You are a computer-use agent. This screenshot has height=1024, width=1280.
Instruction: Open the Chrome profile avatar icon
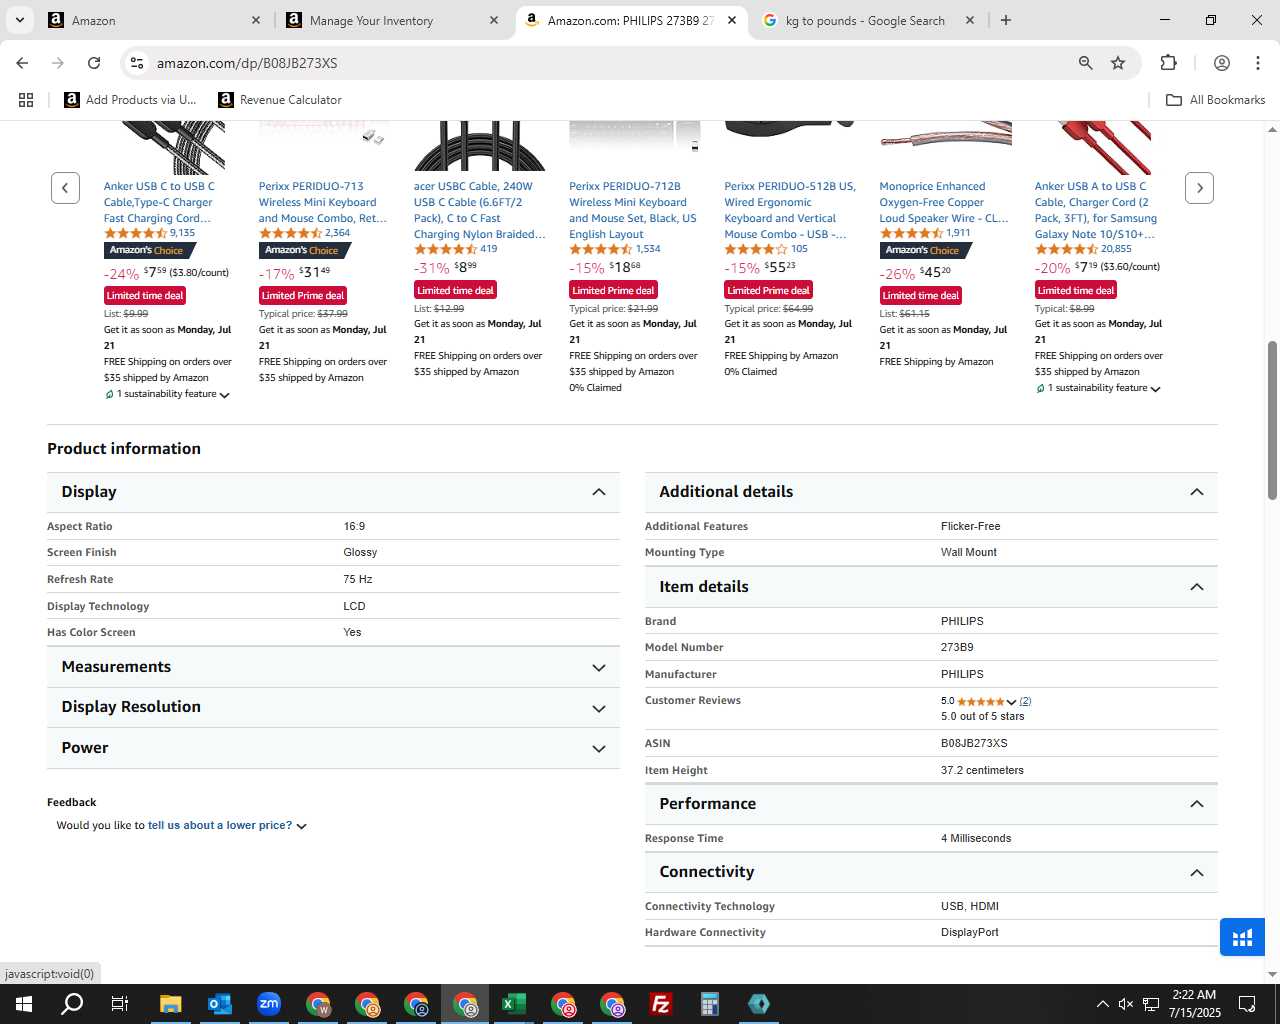(1221, 63)
